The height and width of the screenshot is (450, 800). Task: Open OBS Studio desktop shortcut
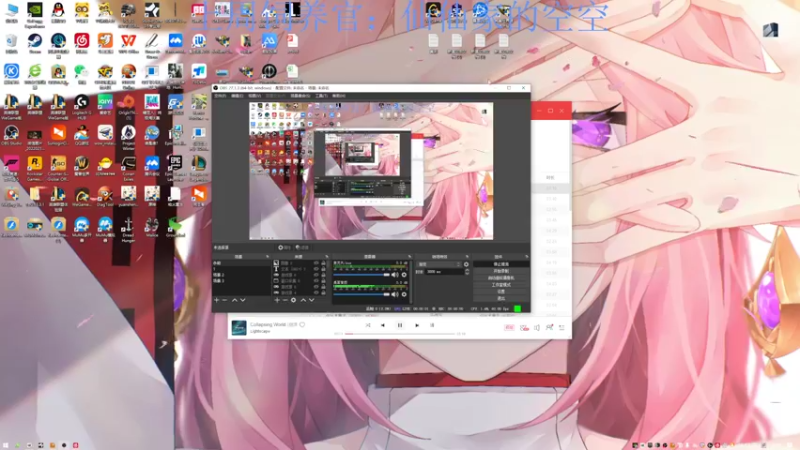[11, 135]
